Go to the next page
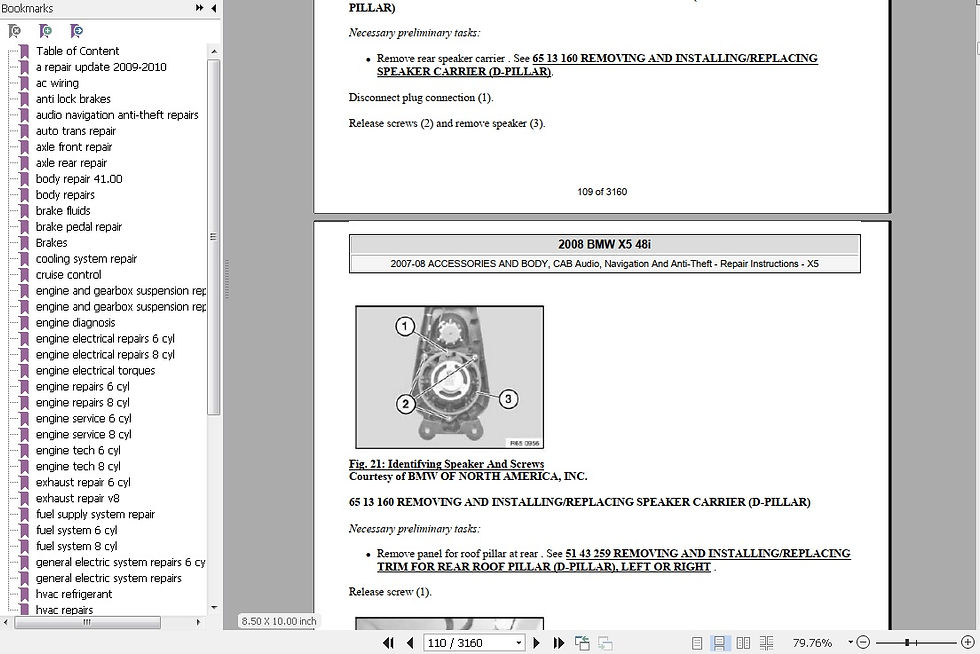 click(x=536, y=643)
